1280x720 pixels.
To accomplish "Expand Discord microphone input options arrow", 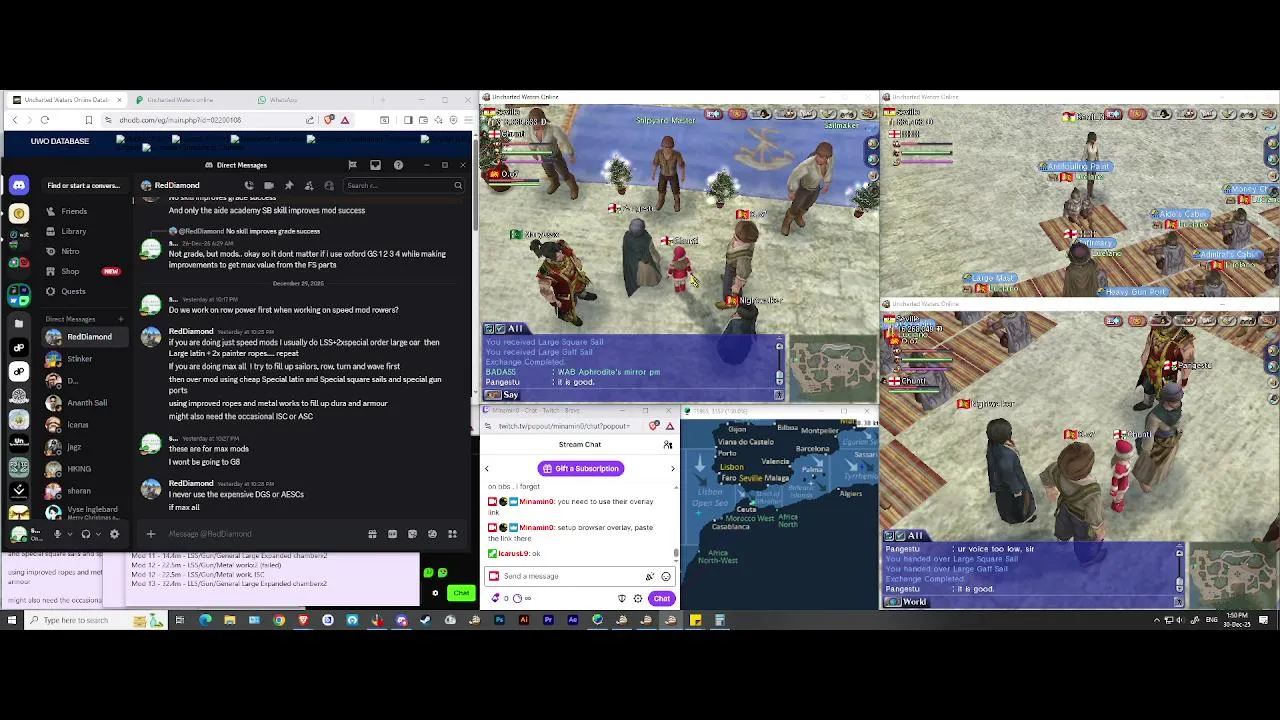I will click(70, 534).
